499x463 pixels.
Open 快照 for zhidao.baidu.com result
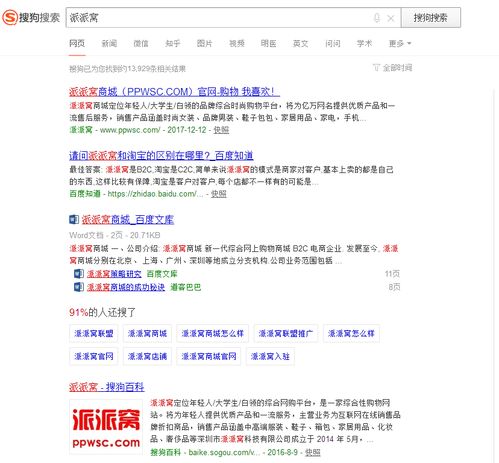coord(219,194)
